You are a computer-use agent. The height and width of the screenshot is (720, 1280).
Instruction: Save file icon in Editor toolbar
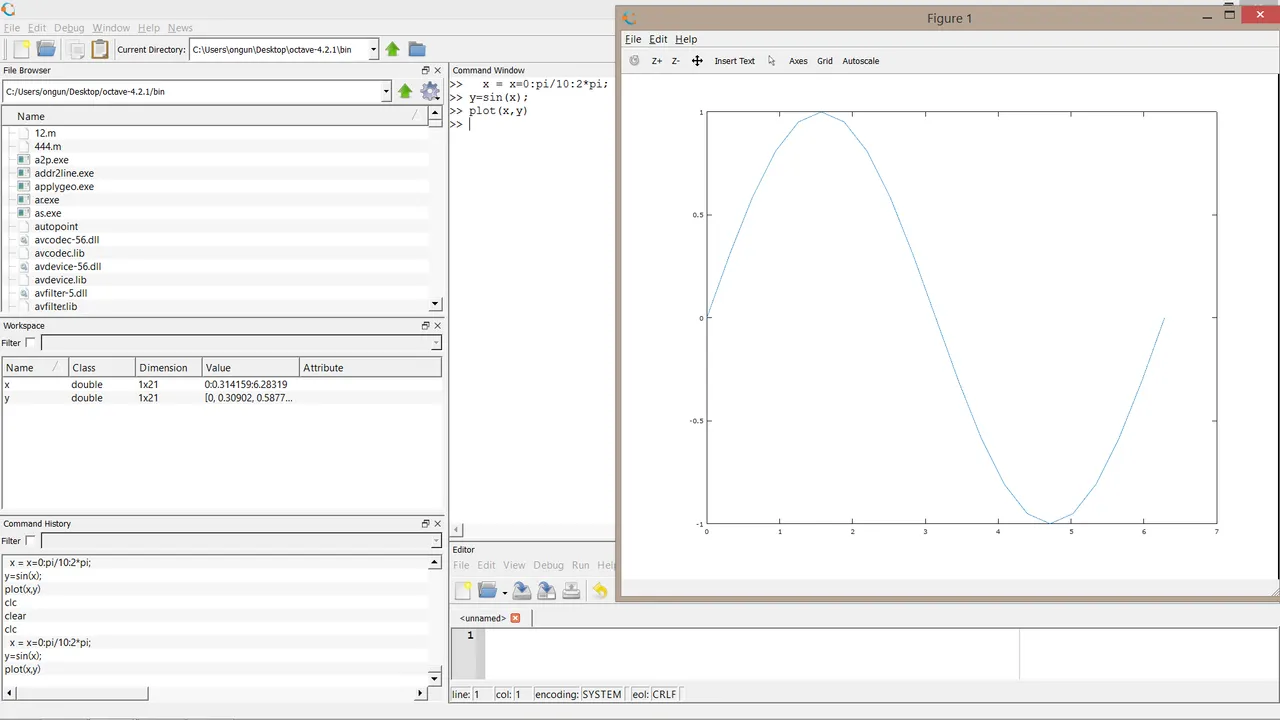522,591
